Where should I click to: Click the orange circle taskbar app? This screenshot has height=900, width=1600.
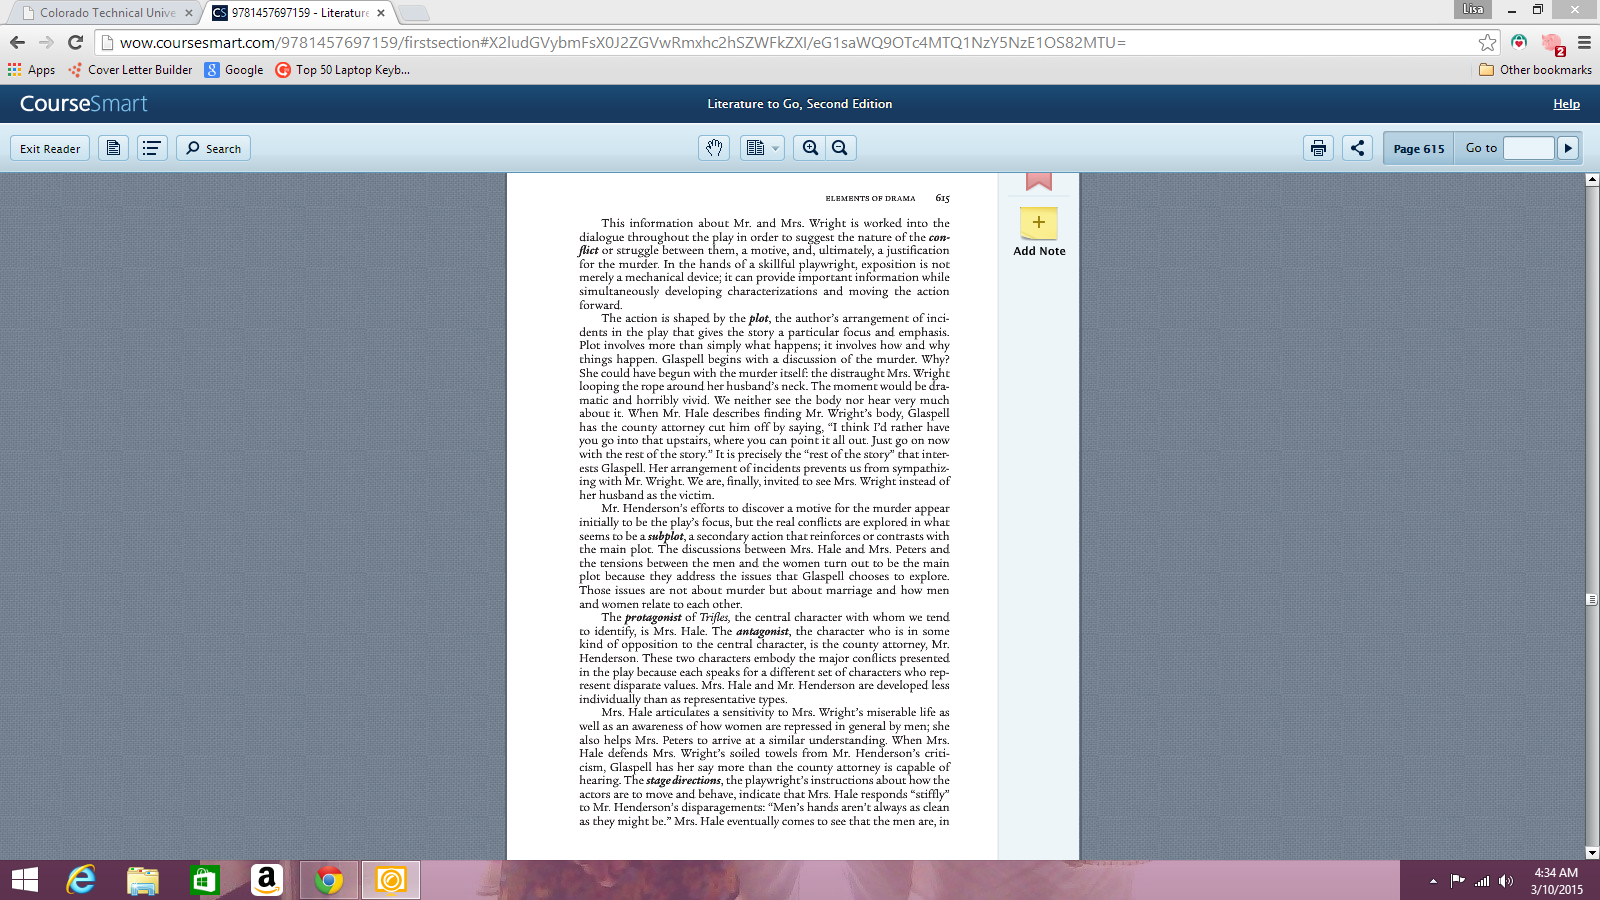(391, 880)
